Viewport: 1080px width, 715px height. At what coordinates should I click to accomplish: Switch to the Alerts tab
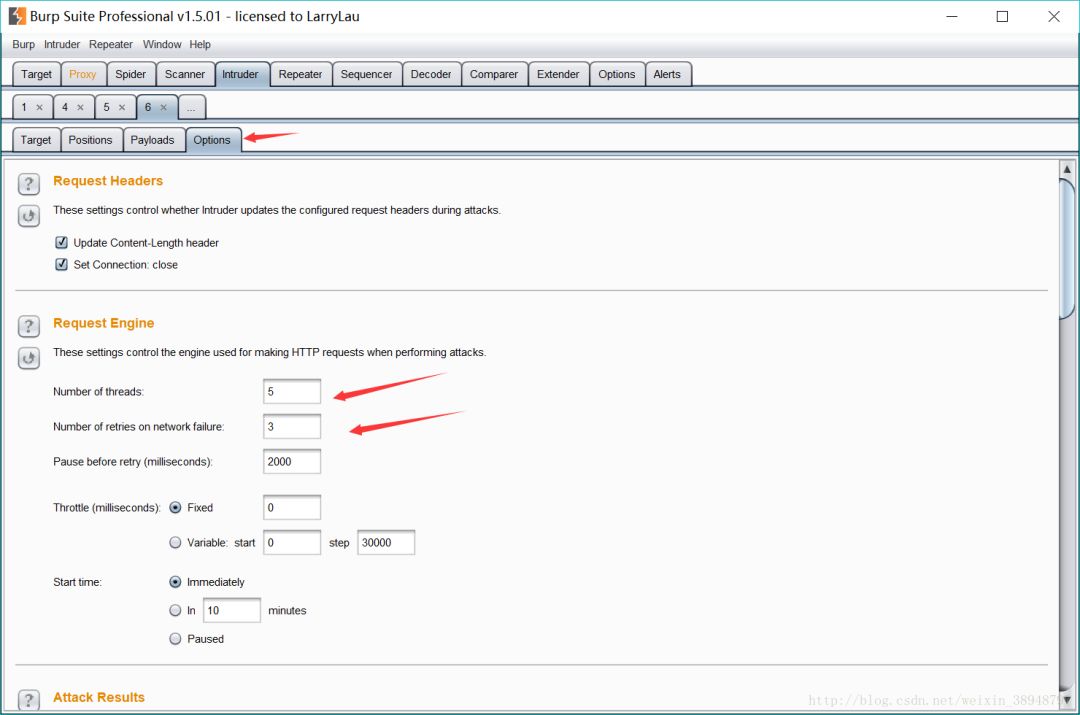coord(667,74)
